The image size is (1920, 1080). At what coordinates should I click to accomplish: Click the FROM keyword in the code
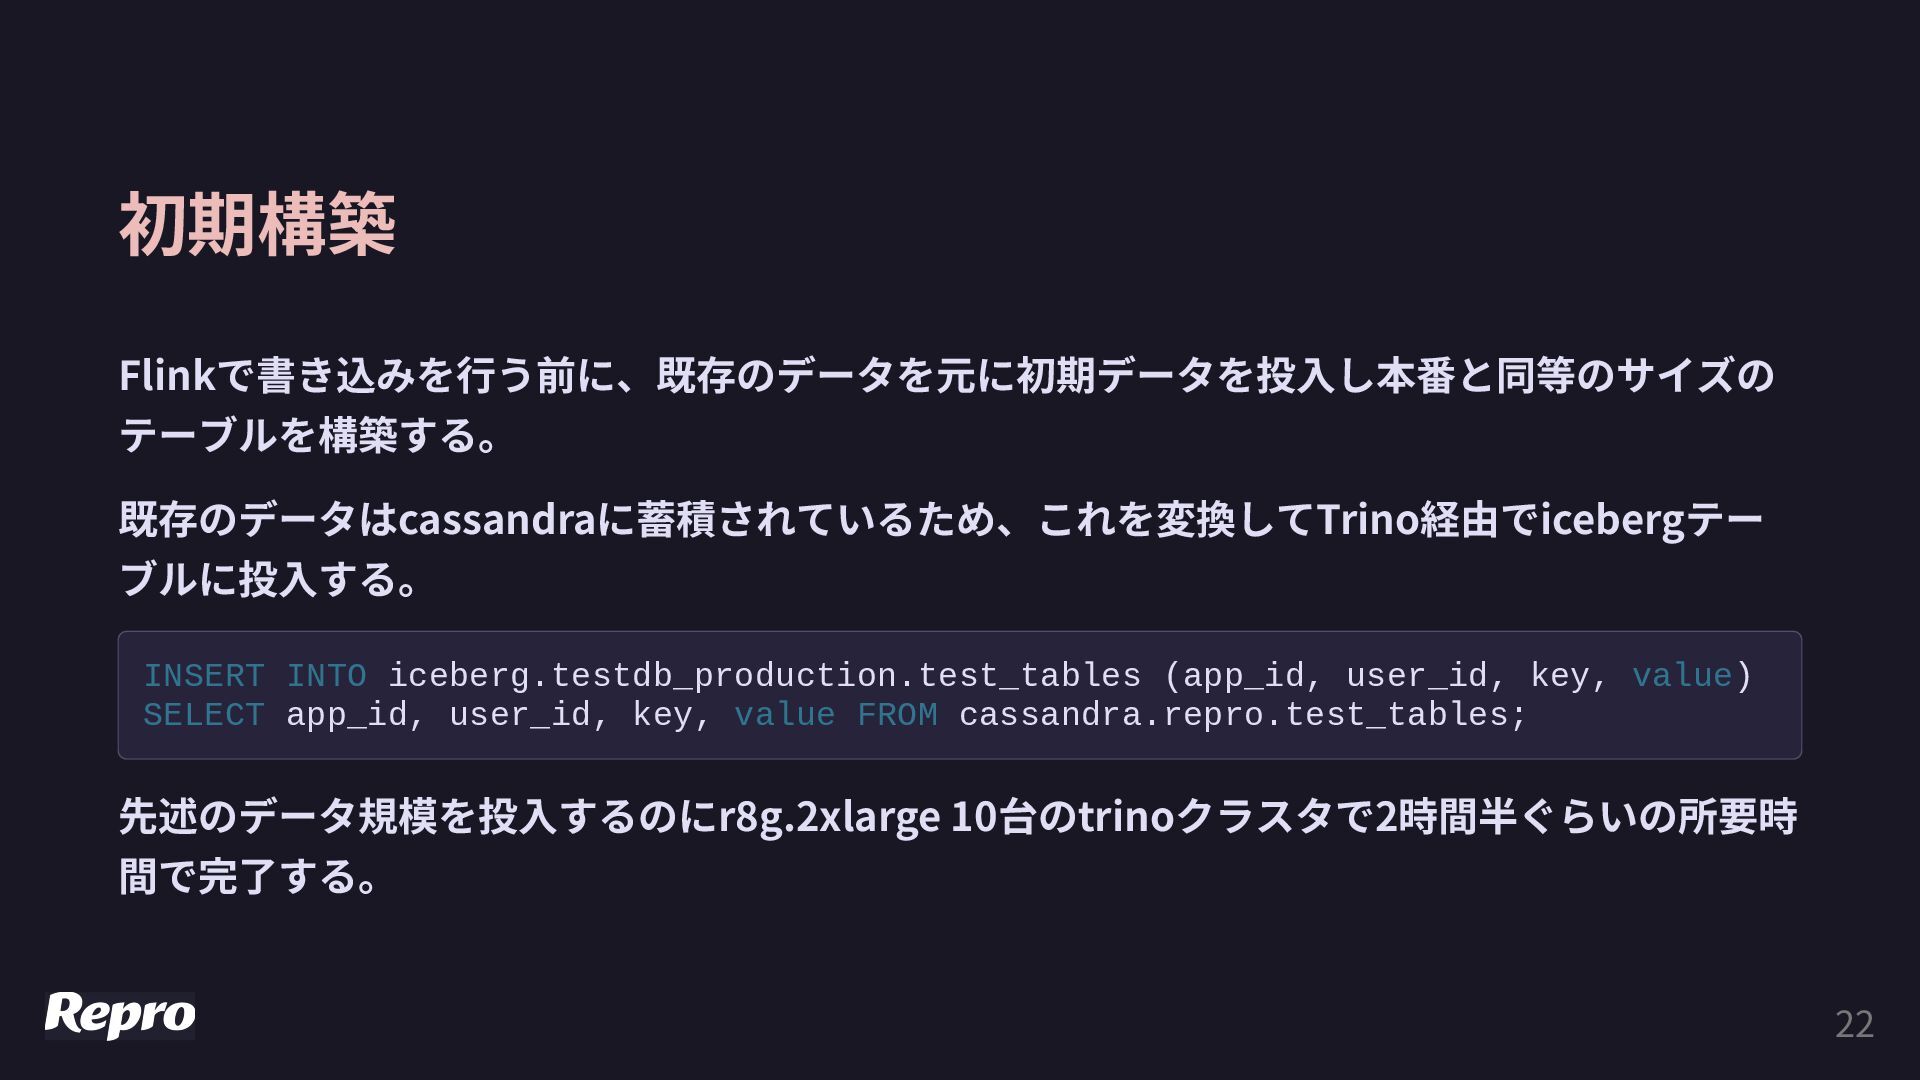[897, 715]
